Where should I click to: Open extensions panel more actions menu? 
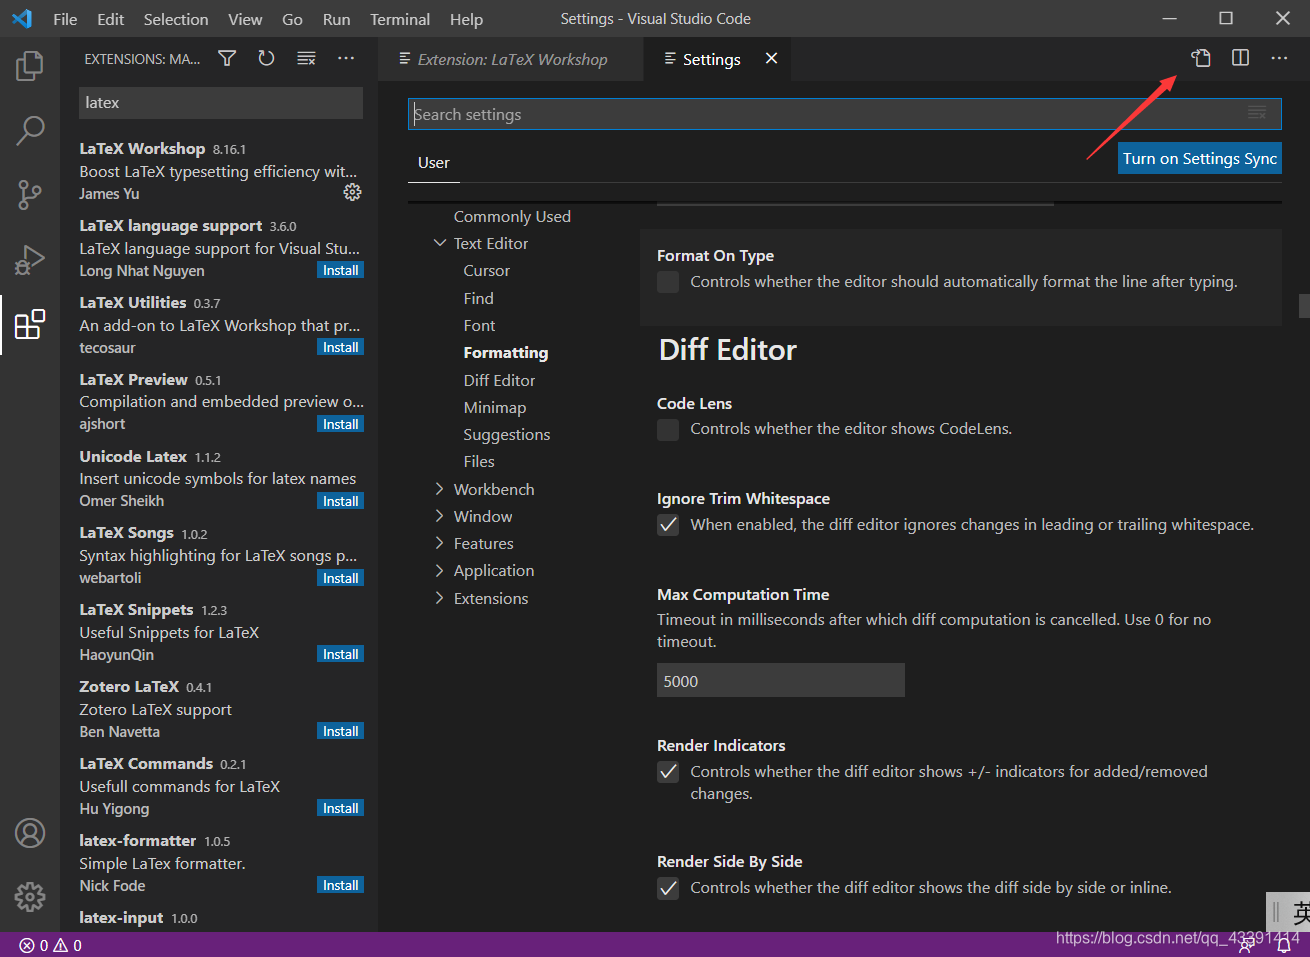(x=346, y=59)
